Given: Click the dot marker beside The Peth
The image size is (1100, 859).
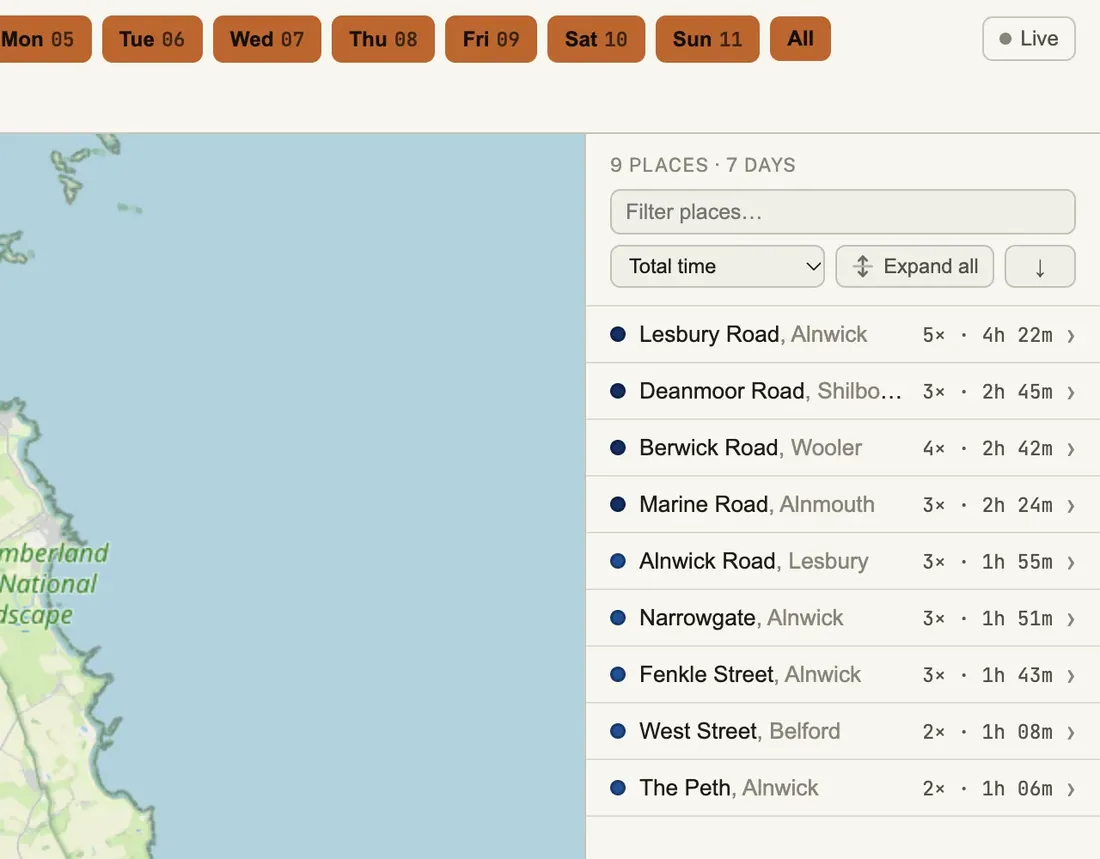Looking at the screenshot, I should 618,787.
